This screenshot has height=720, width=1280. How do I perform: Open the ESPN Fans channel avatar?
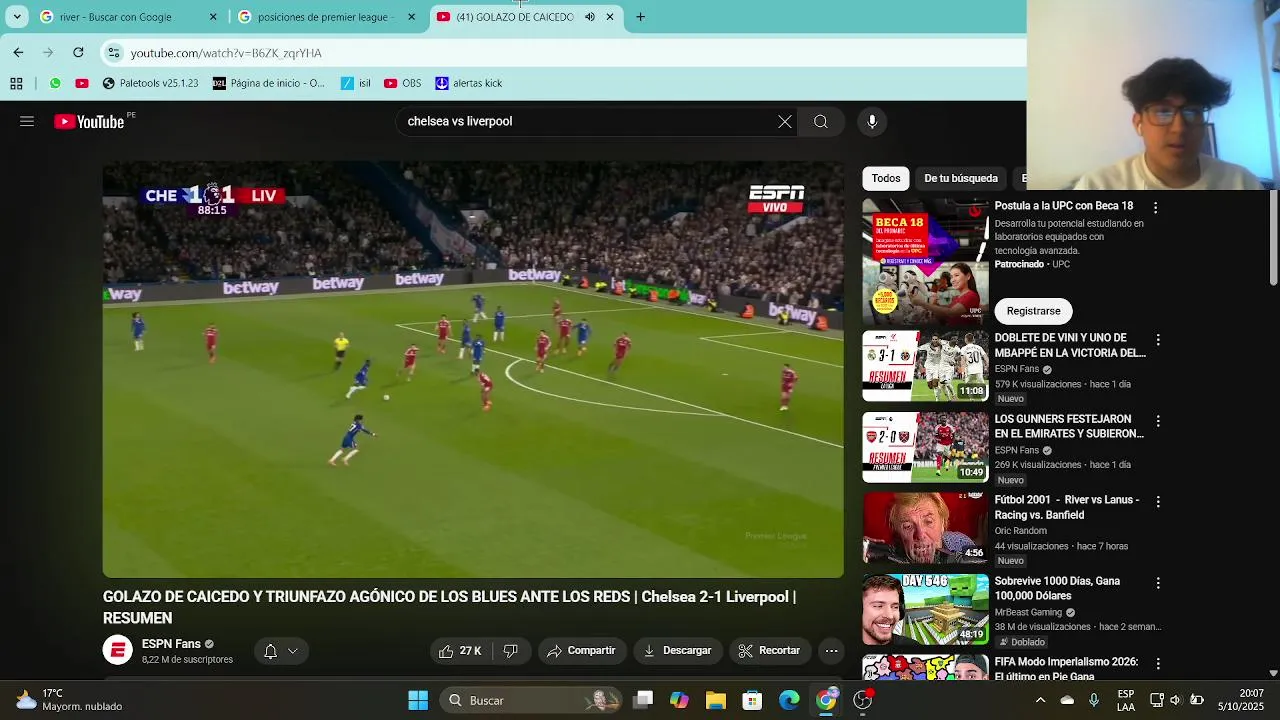[x=118, y=651]
